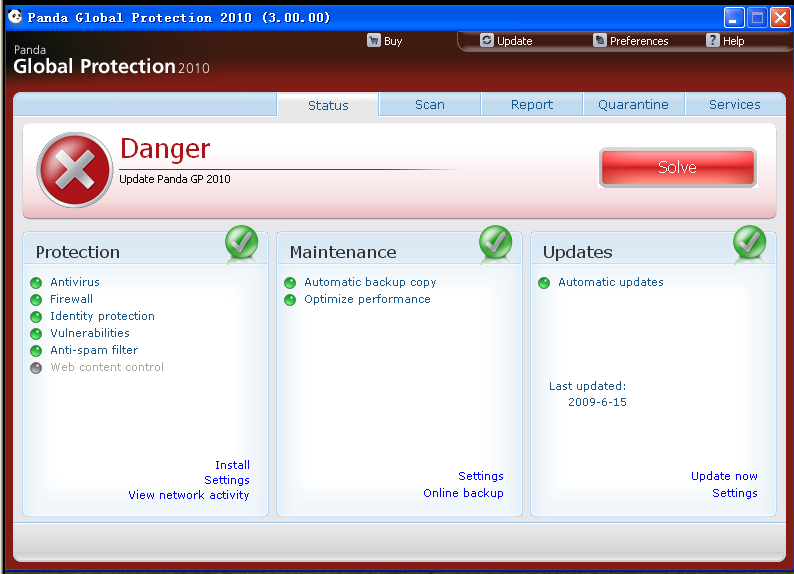Open the Services tab
Viewport: 794px width, 574px height.
tap(735, 104)
